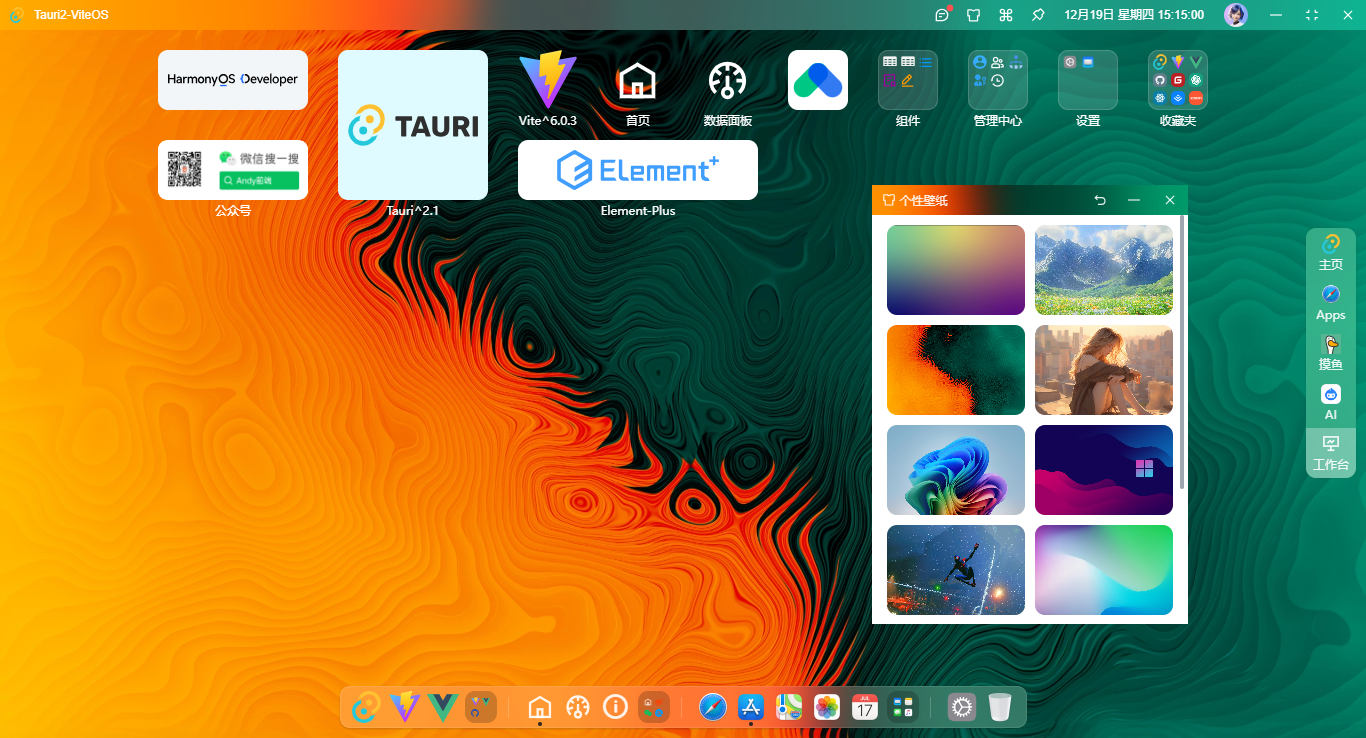1366x738 pixels.
Task: Open the Trash in the dock
Action: [1000, 707]
